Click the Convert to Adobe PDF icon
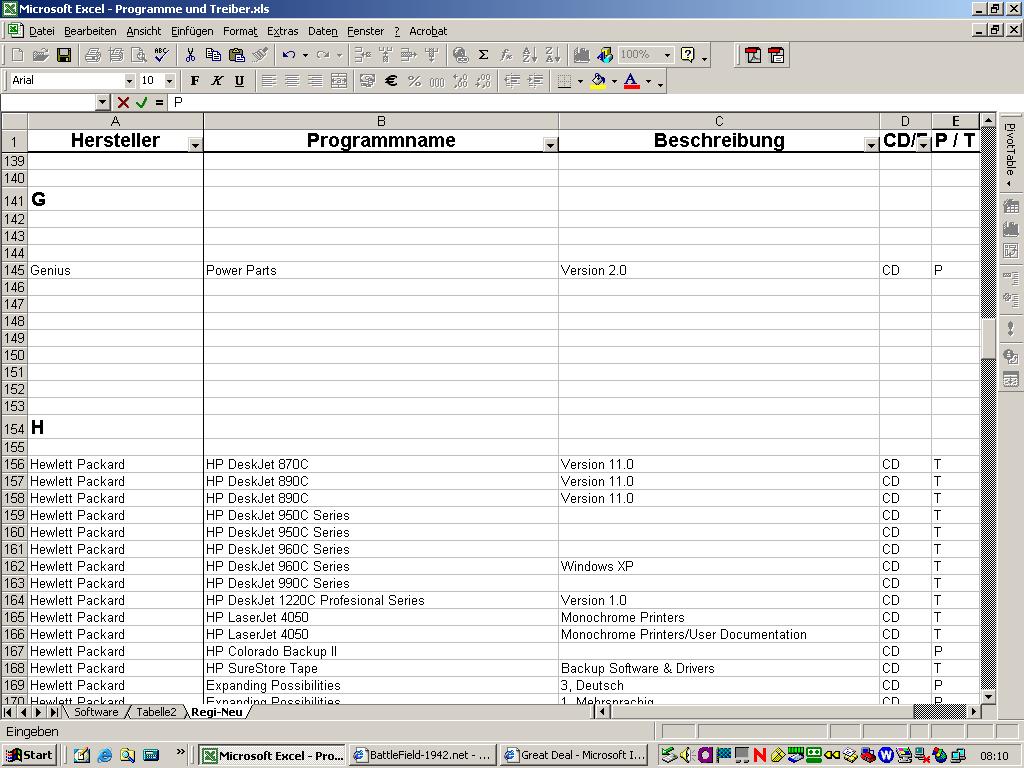The width and height of the screenshot is (1024, 768). 753,56
